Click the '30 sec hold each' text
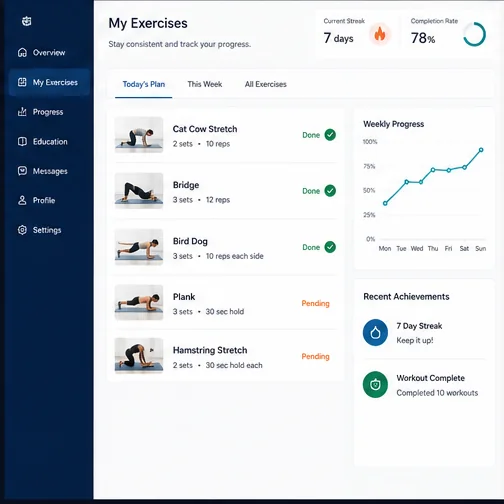This screenshot has height=504, width=504. tap(234, 365)
